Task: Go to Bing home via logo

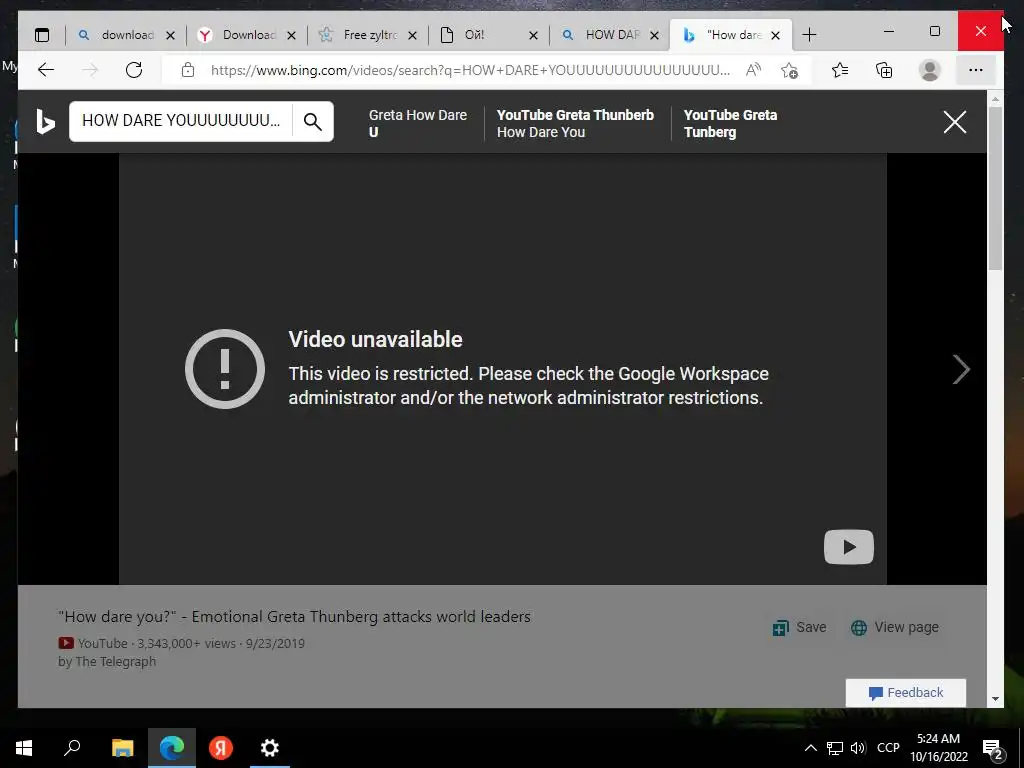Action: tap(44, 121)
